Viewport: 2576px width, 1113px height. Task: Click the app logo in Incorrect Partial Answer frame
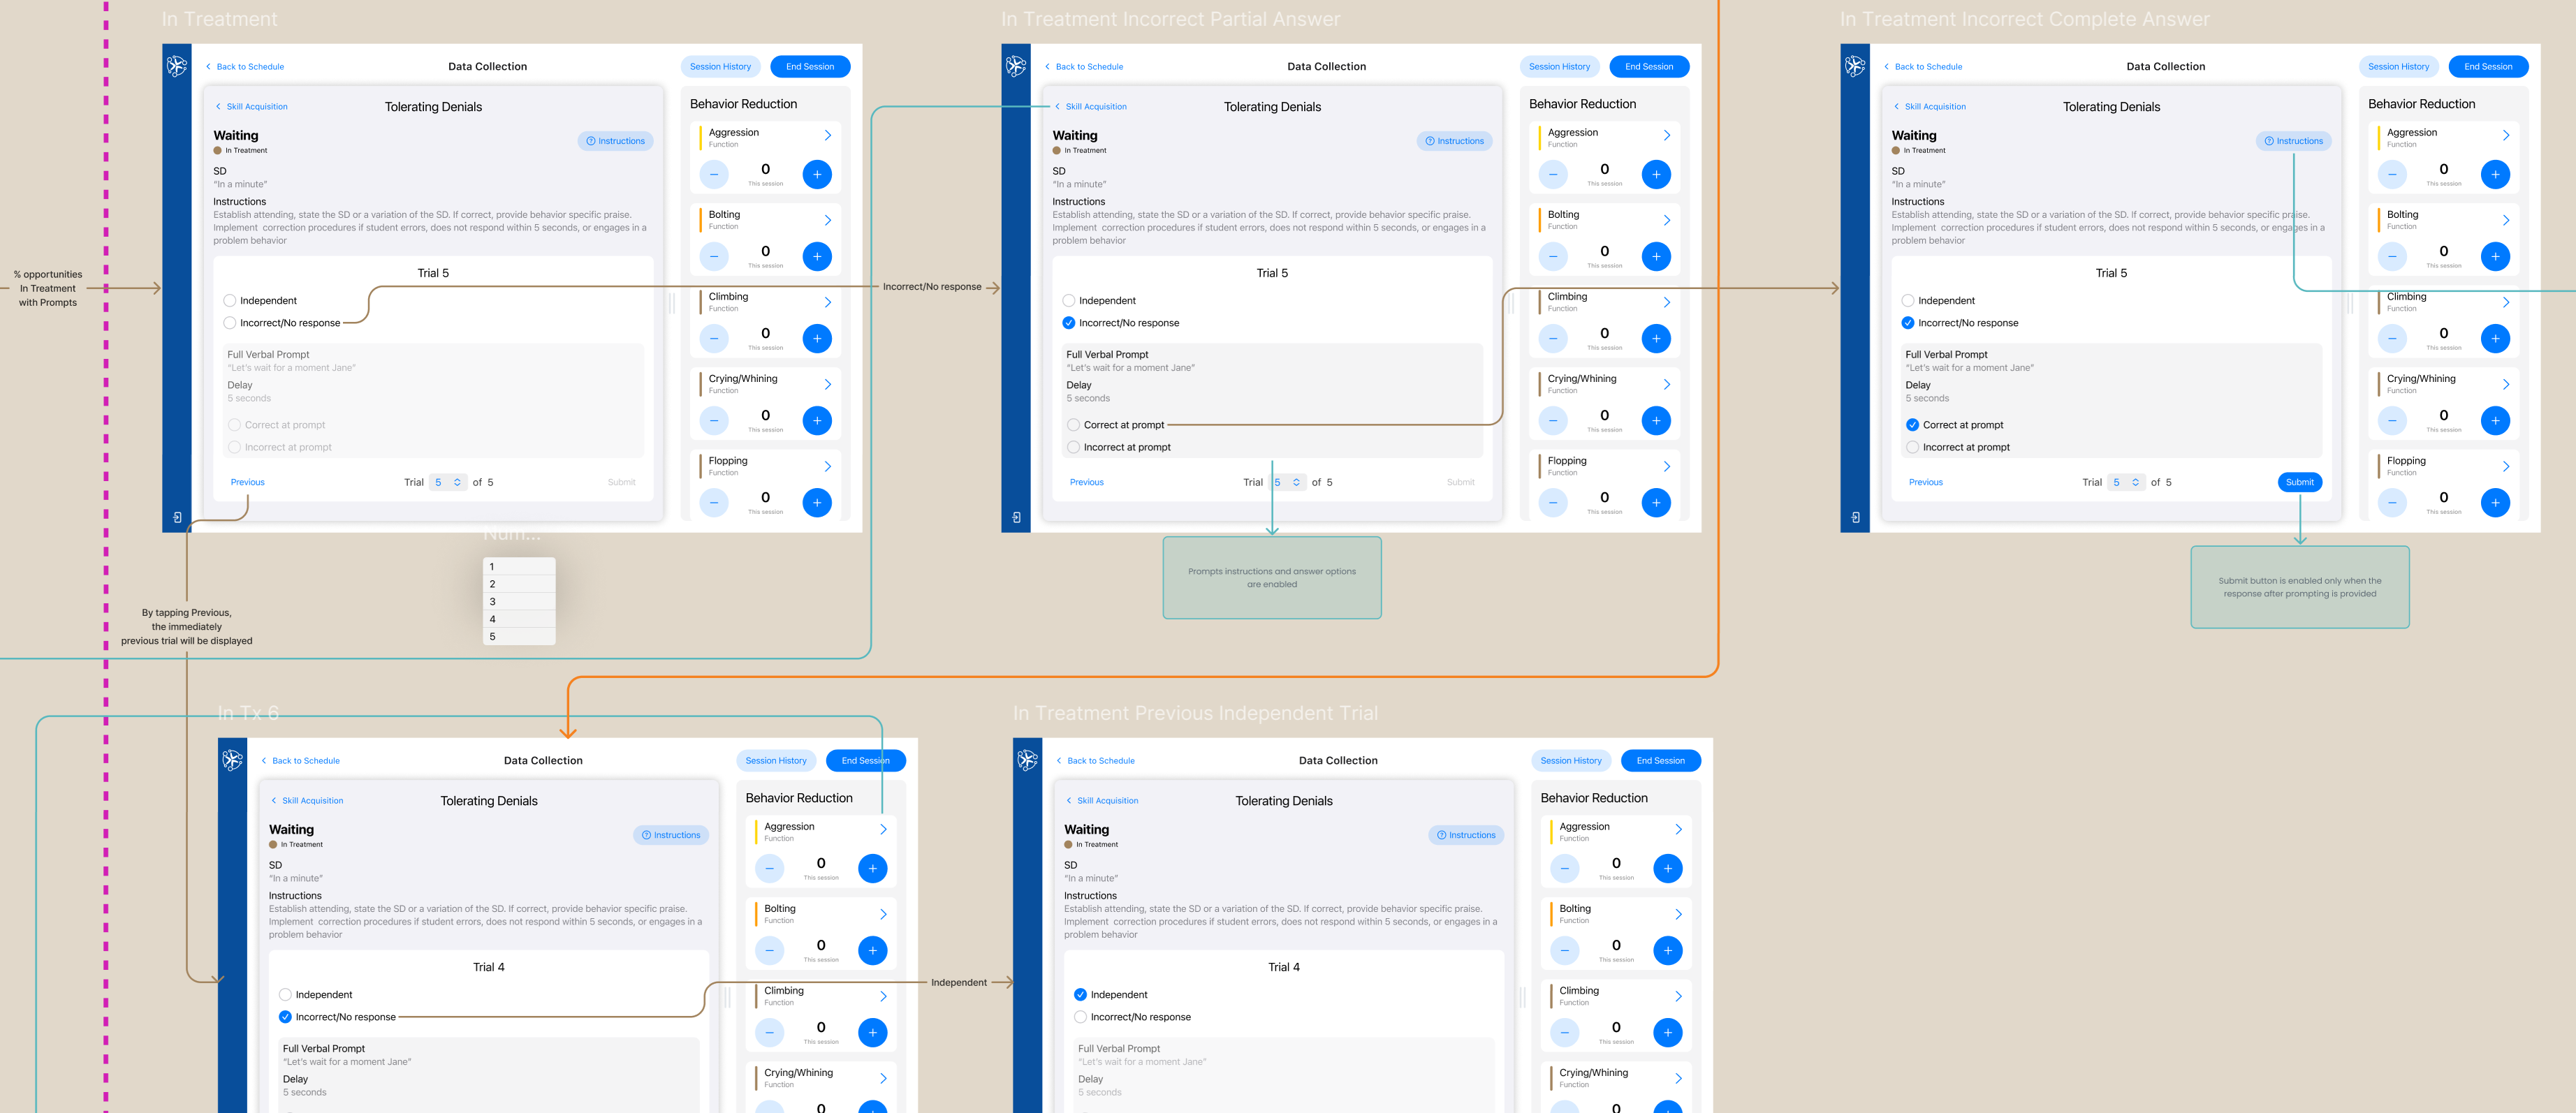1016,66
